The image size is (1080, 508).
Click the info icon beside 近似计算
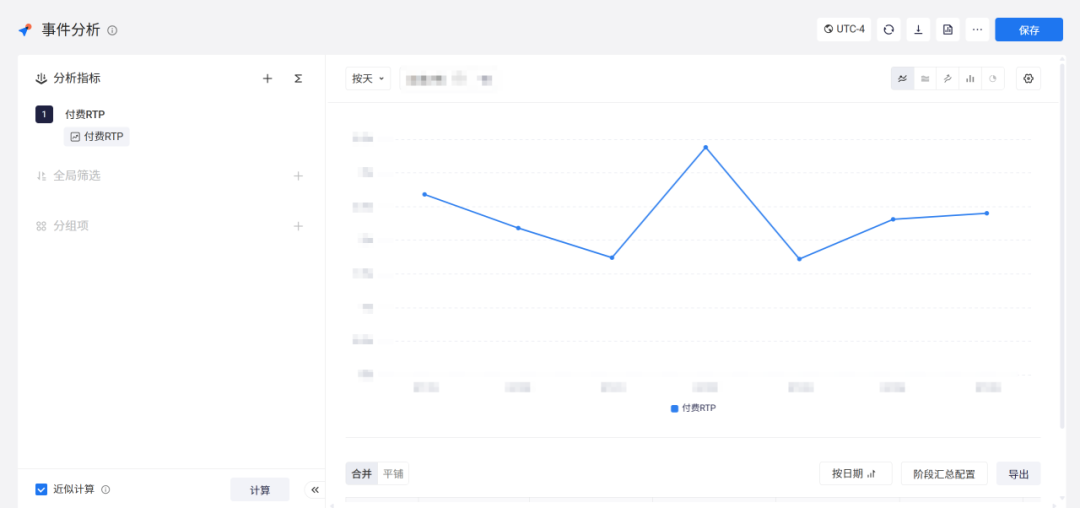tap(106, 489)
